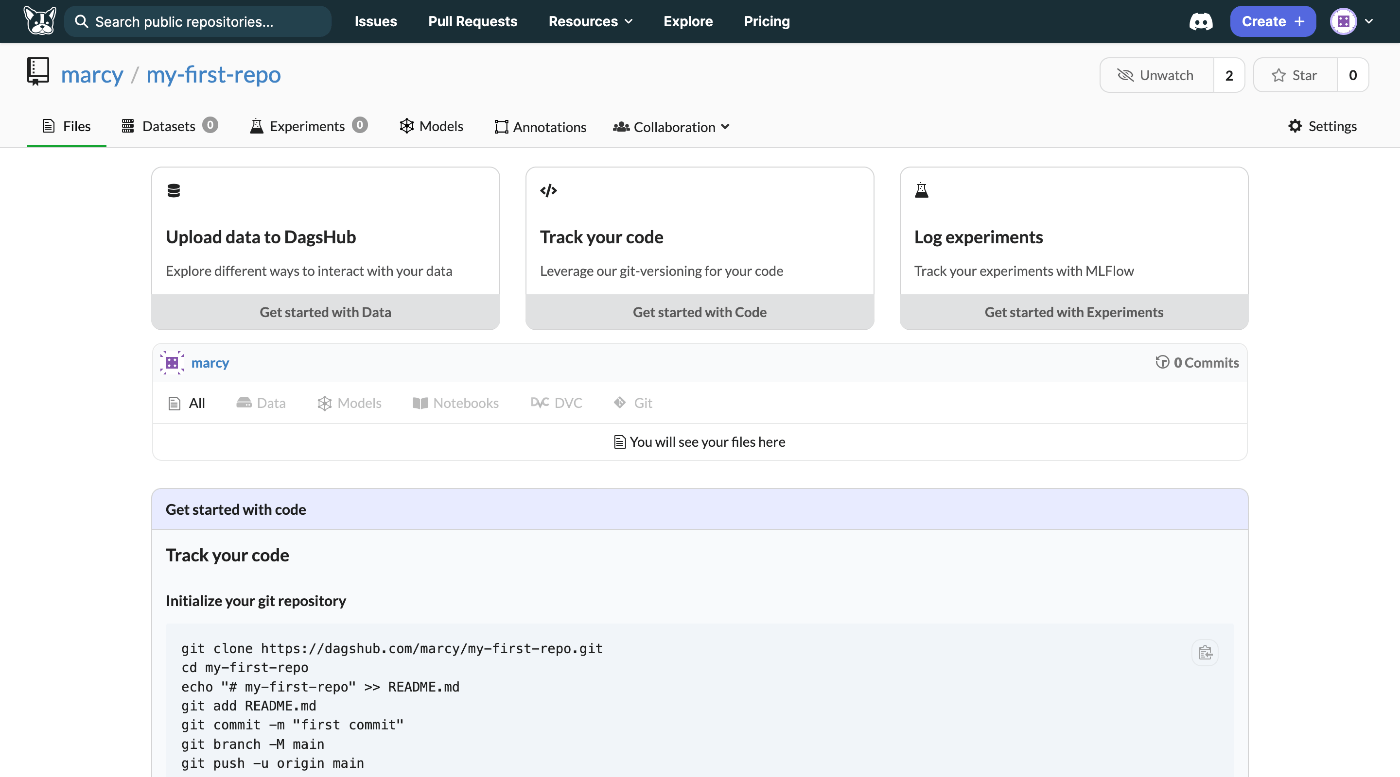Open the my-first-repo title link
This screenshot has height=777, width=1400.
(x=214, y=74)
